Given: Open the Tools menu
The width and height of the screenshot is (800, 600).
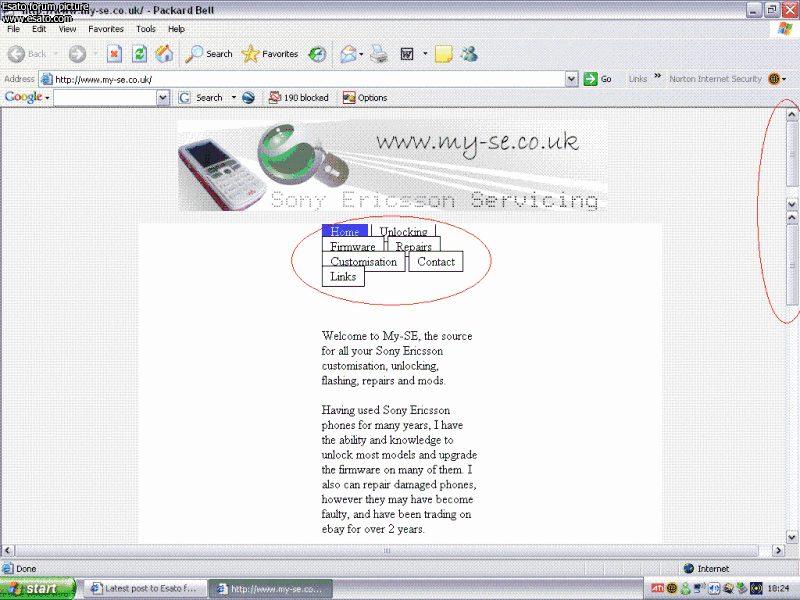Looking at the screenshot, I should coord(146,29).
